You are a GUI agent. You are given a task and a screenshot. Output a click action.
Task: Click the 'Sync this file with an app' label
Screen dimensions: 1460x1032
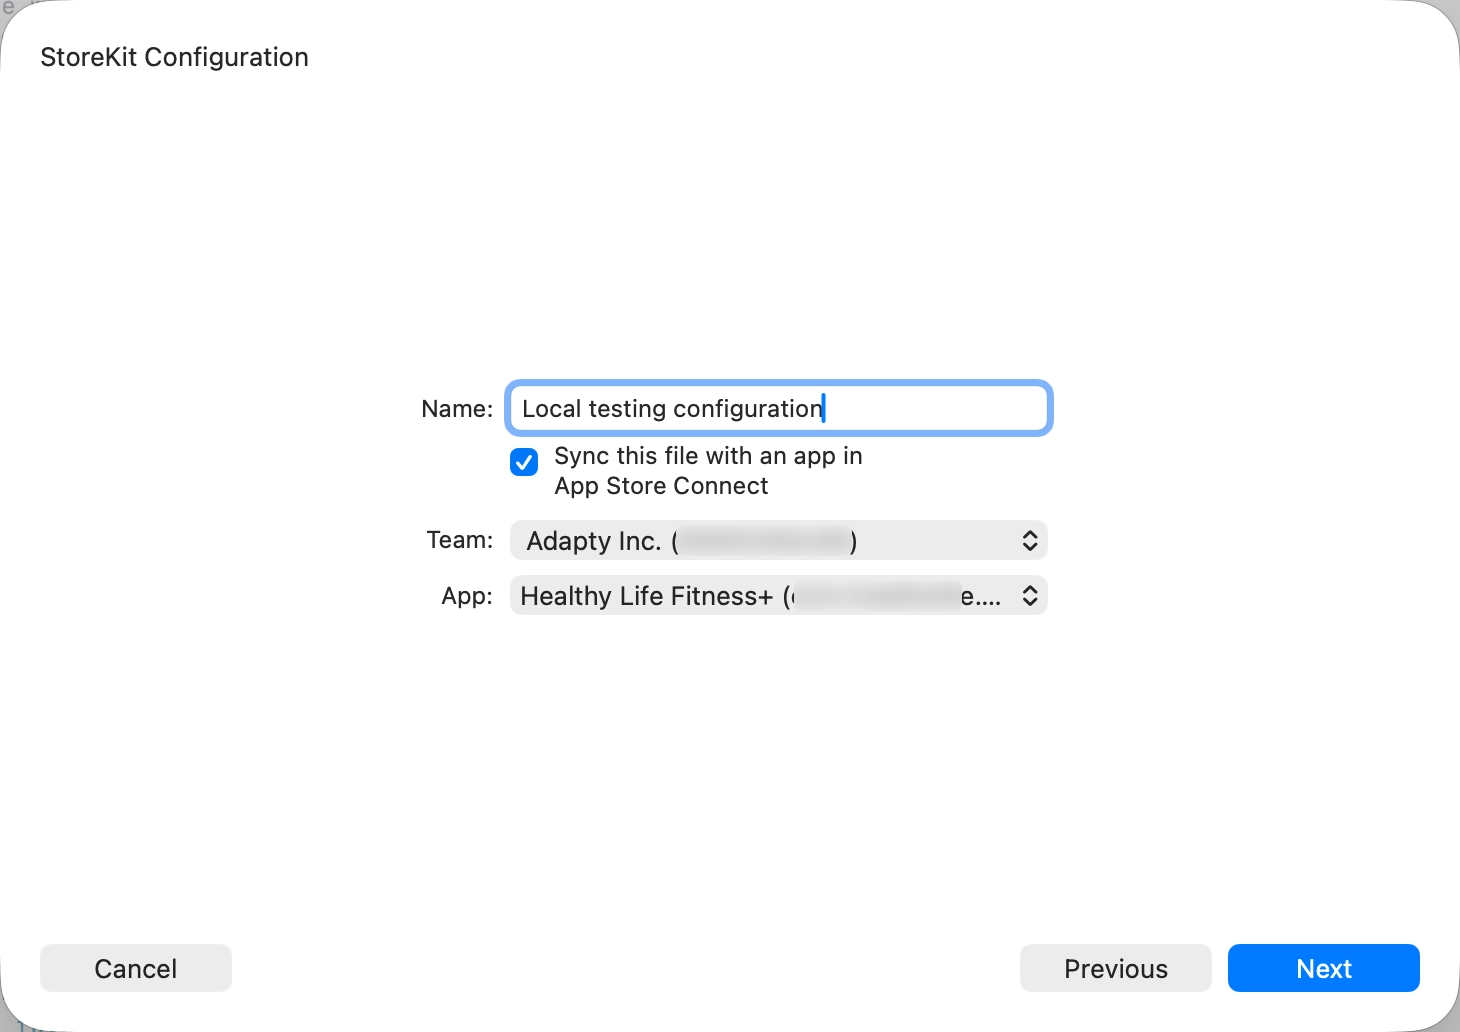pyautogui.click(x=708, y=456)
